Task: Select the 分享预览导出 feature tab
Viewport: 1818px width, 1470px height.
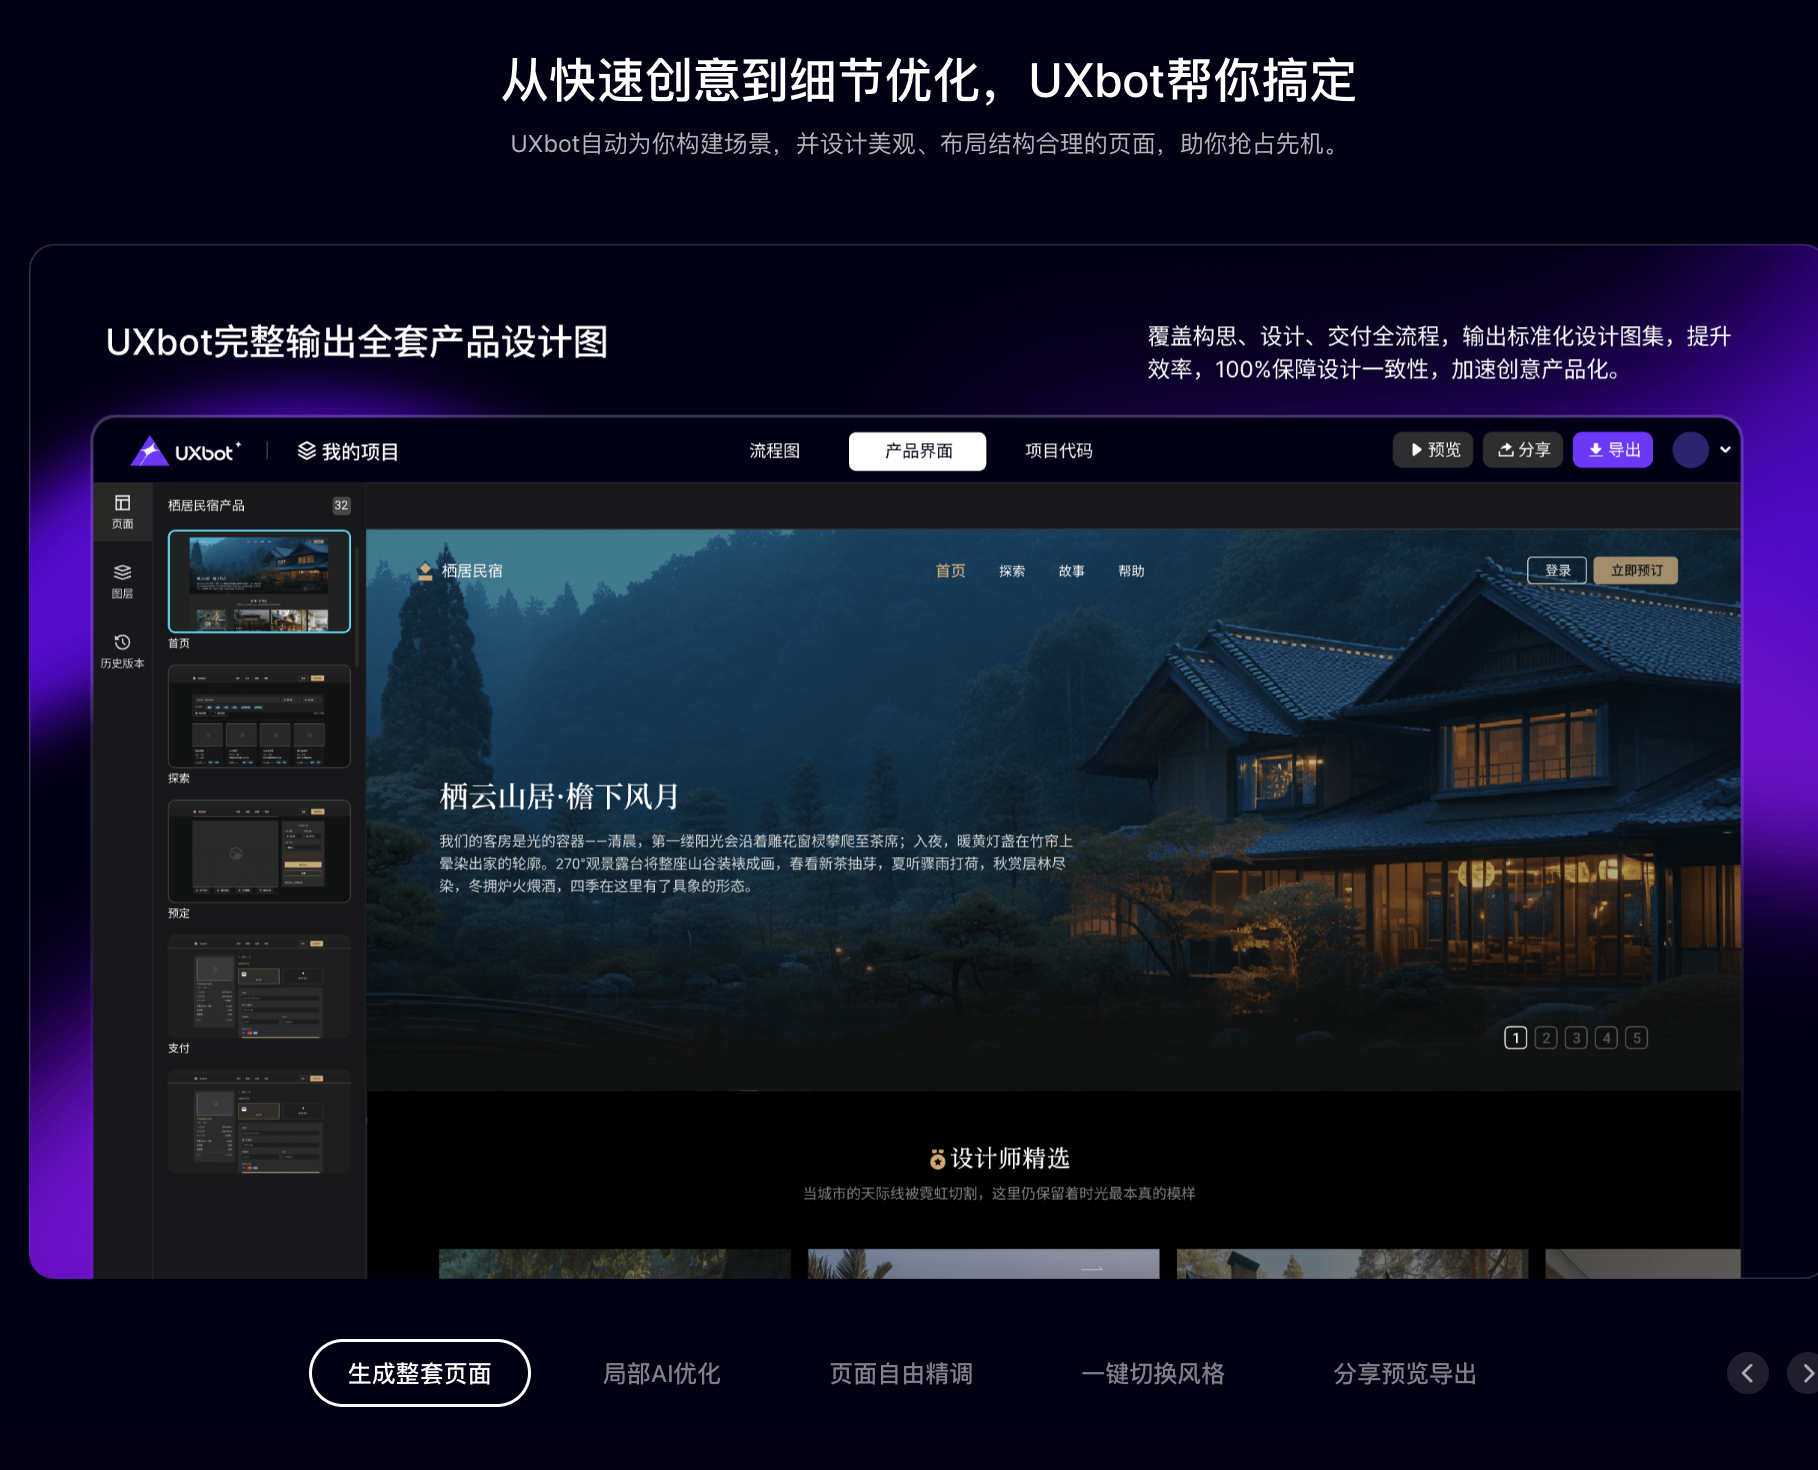Action: (1405, 1373)
